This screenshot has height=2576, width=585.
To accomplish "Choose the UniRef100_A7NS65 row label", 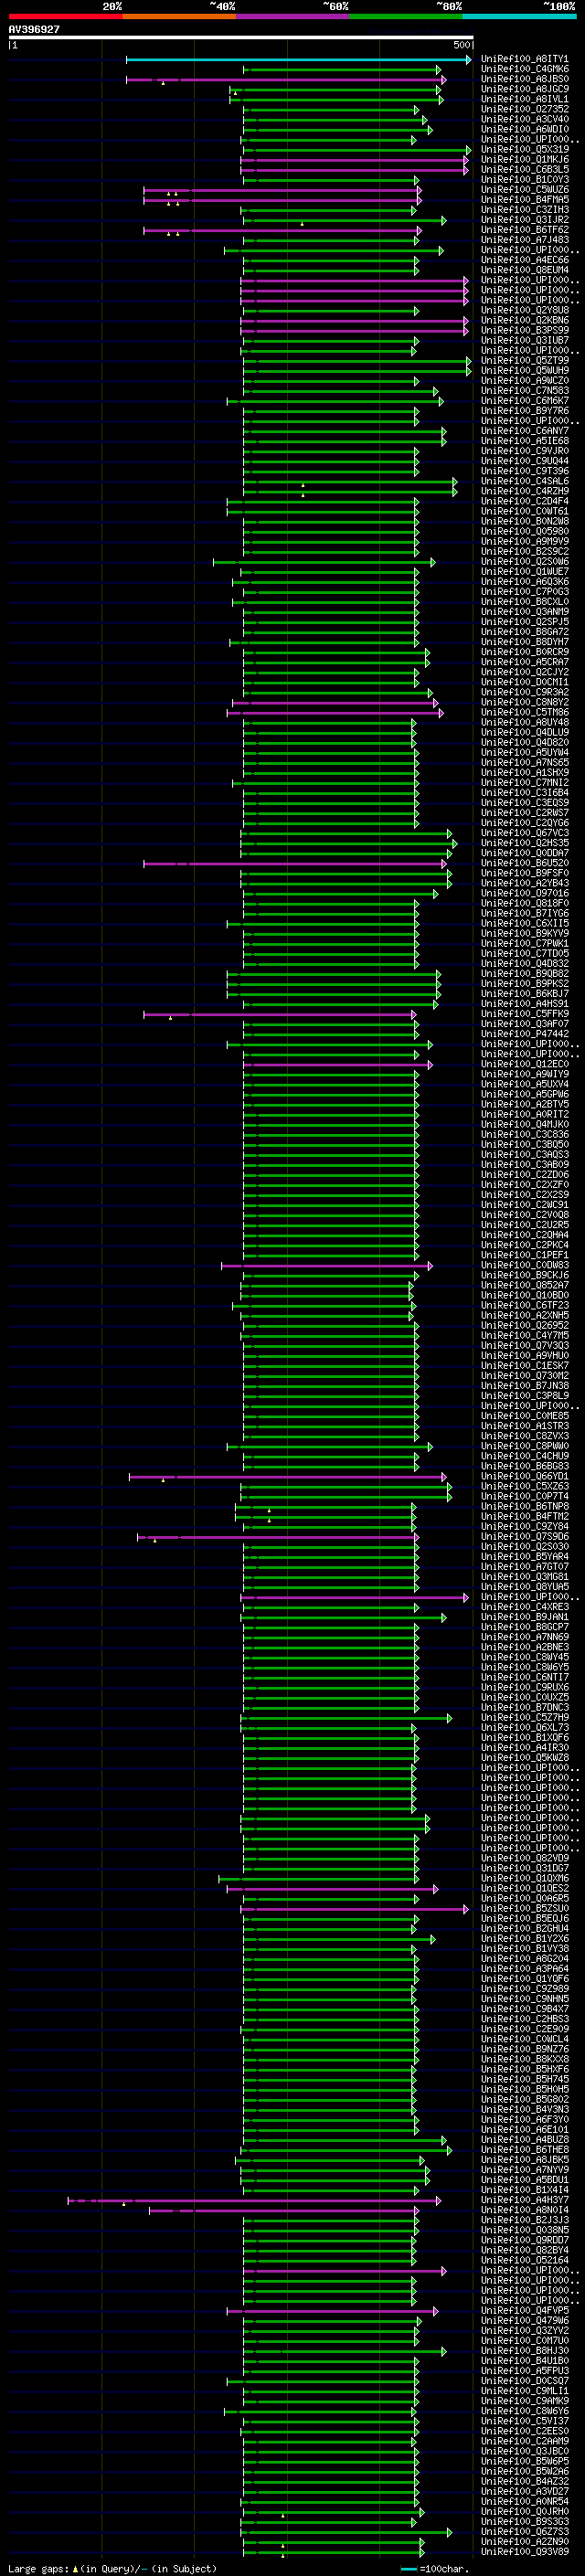I will 524,763.
